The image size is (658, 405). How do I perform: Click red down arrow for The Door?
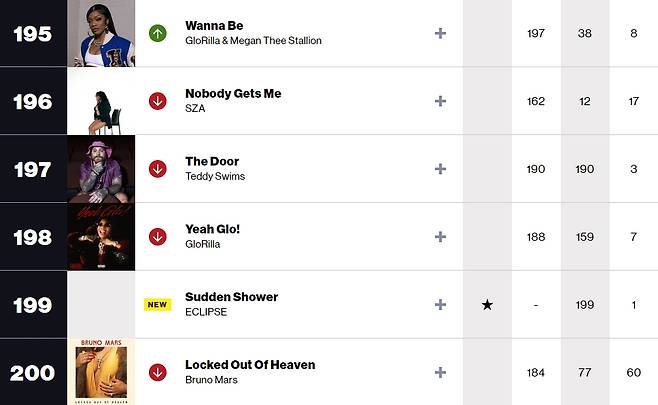[157, 169]
